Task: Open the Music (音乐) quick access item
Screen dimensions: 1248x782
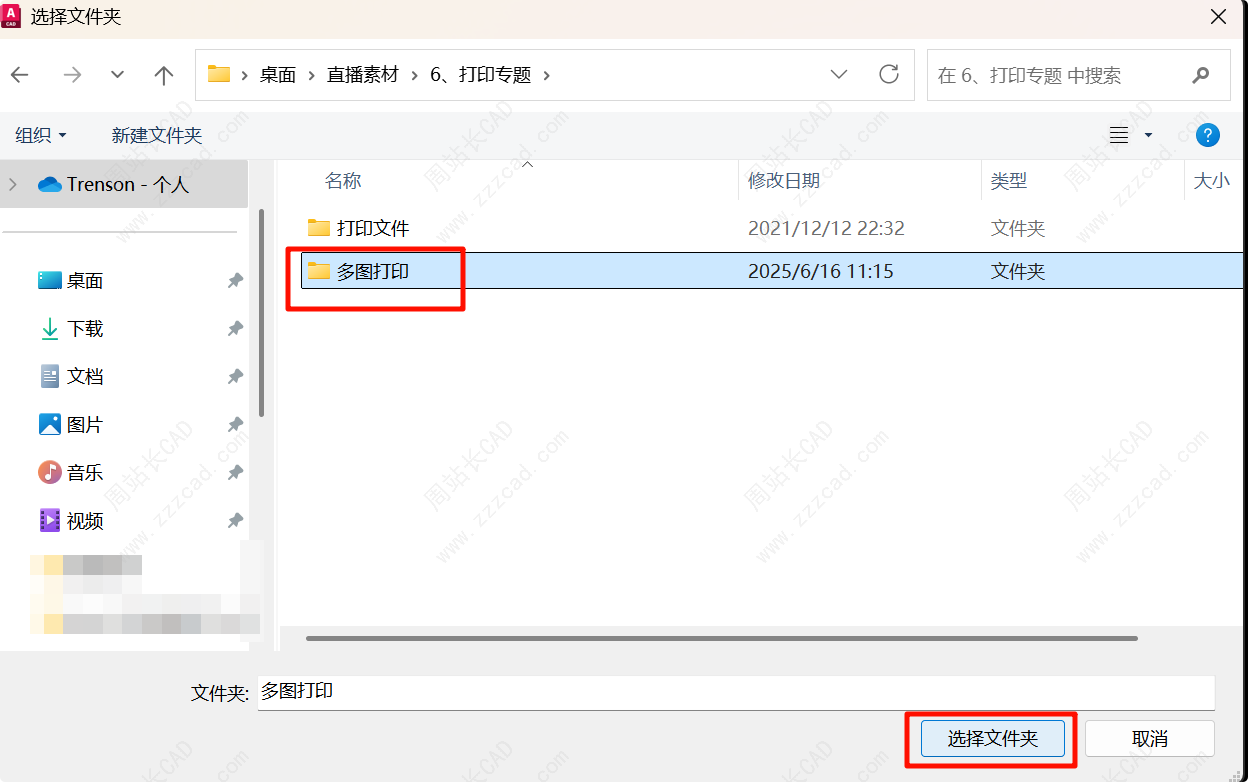Action: point(84,473)
